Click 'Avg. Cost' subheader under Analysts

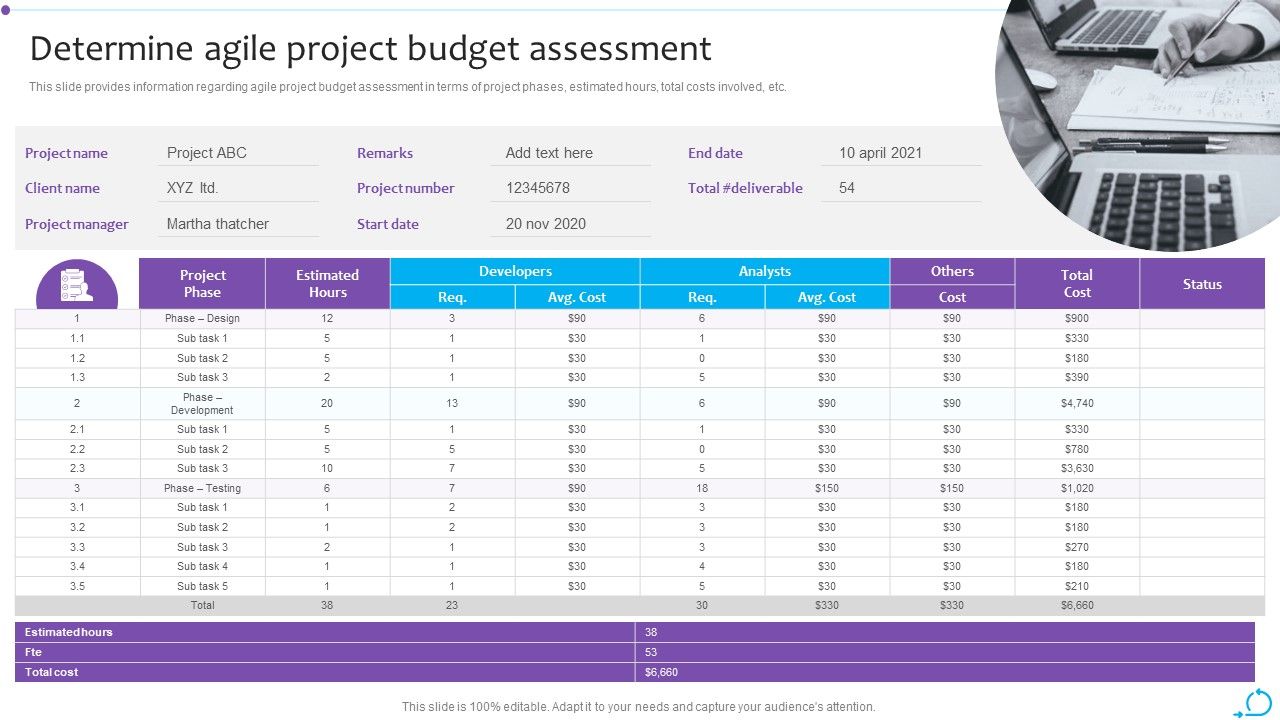click(827, 297)
